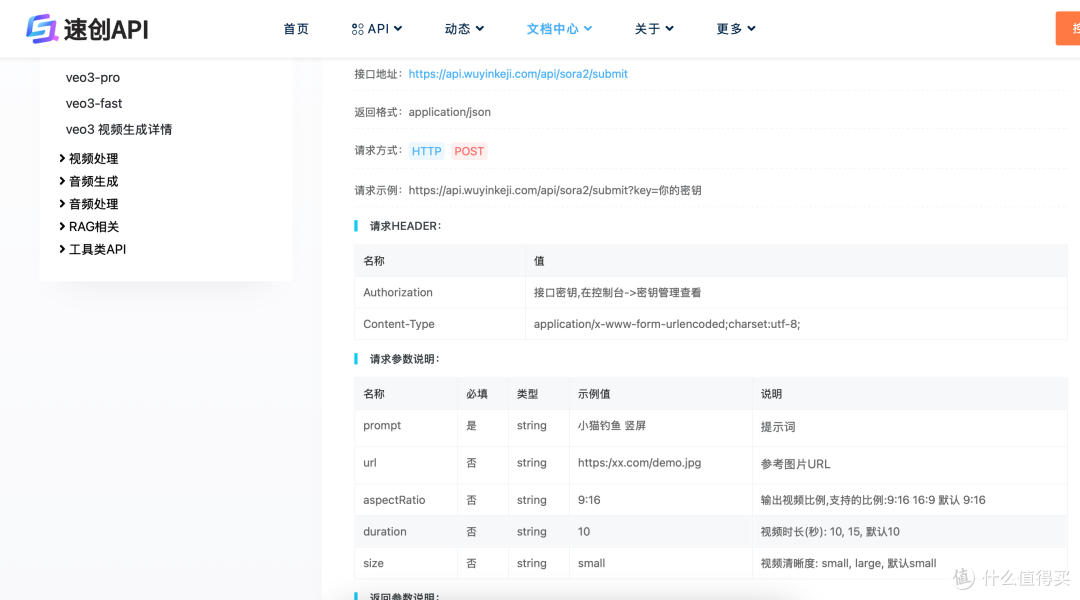Click the HTTP request method tag
1080x600 pixels.
pos(426,152)
